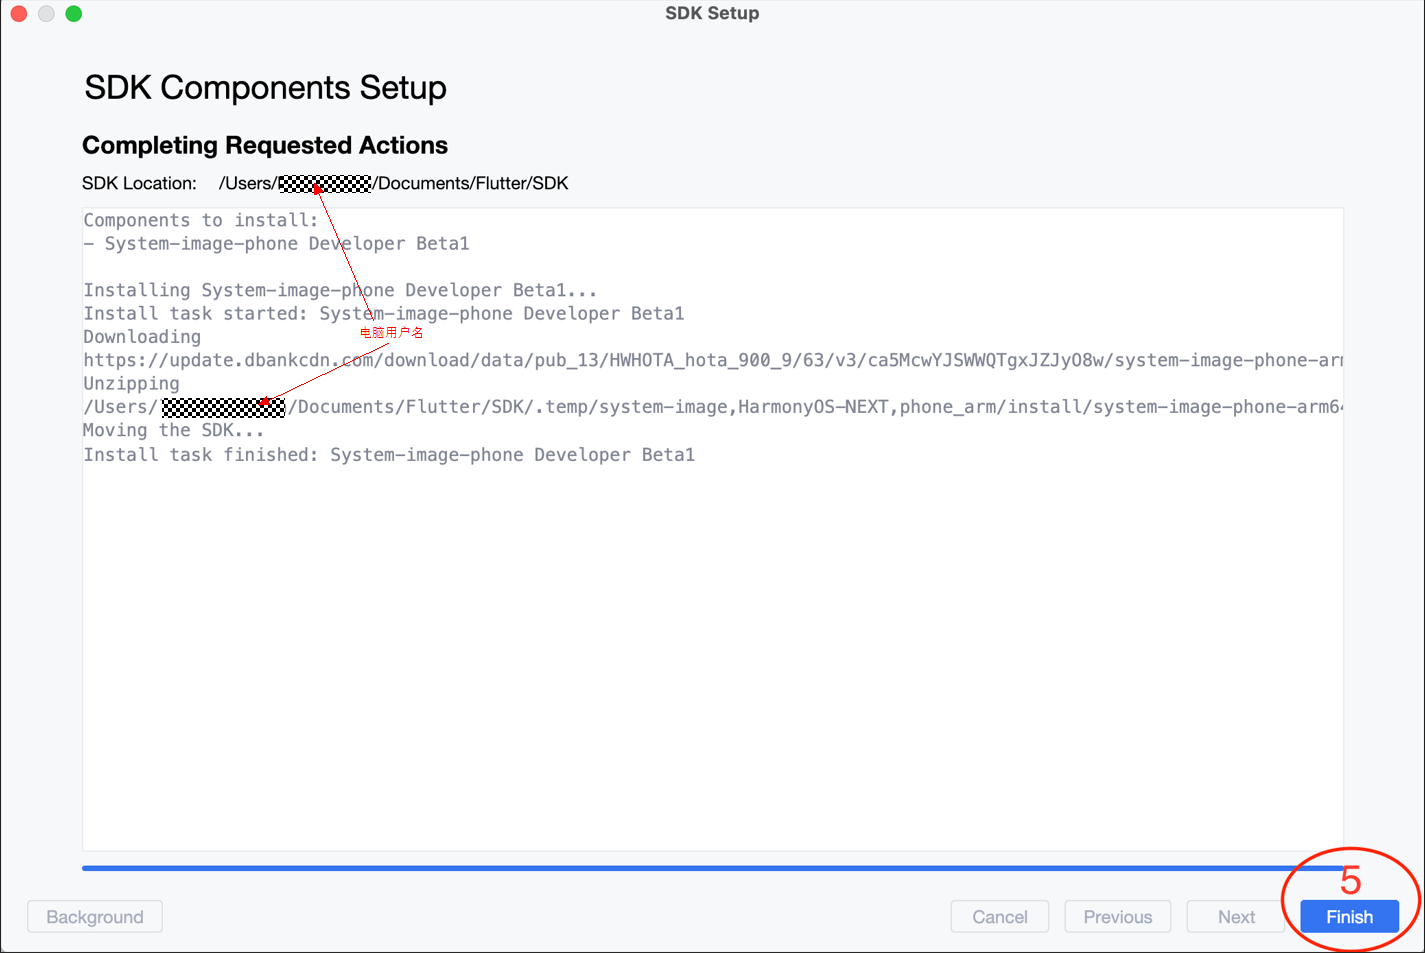Minimize the SDK Setup window
This screenshot has height=953, width=1425.
tap(46, 13)
